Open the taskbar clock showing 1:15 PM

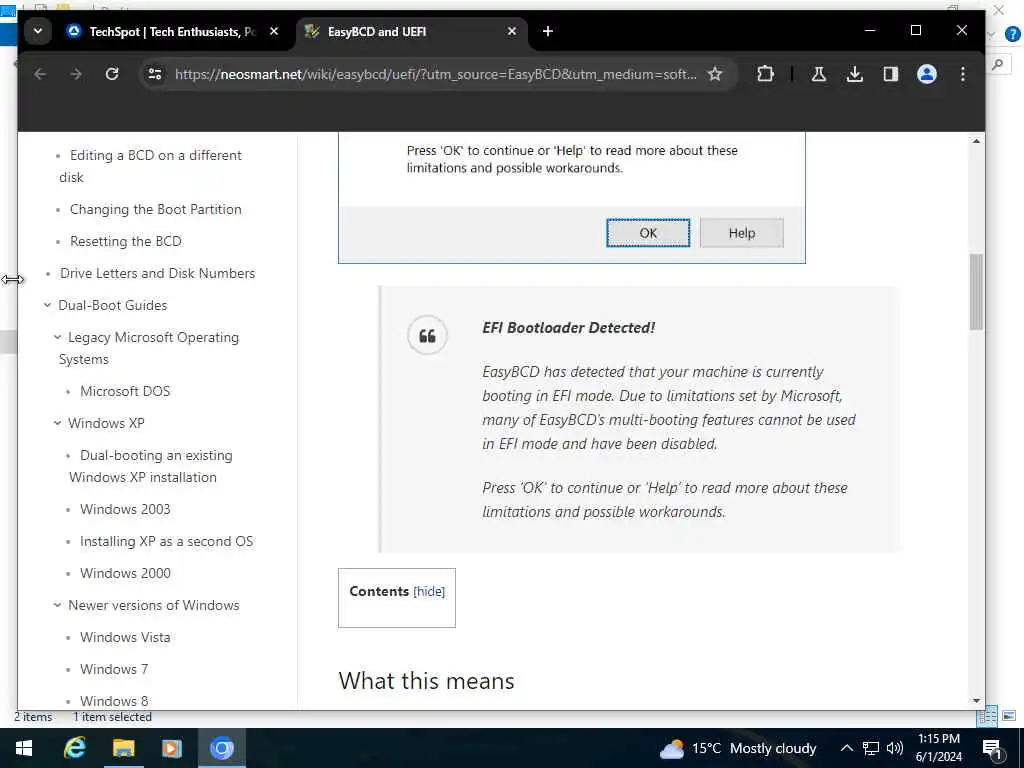coord(938,748)
